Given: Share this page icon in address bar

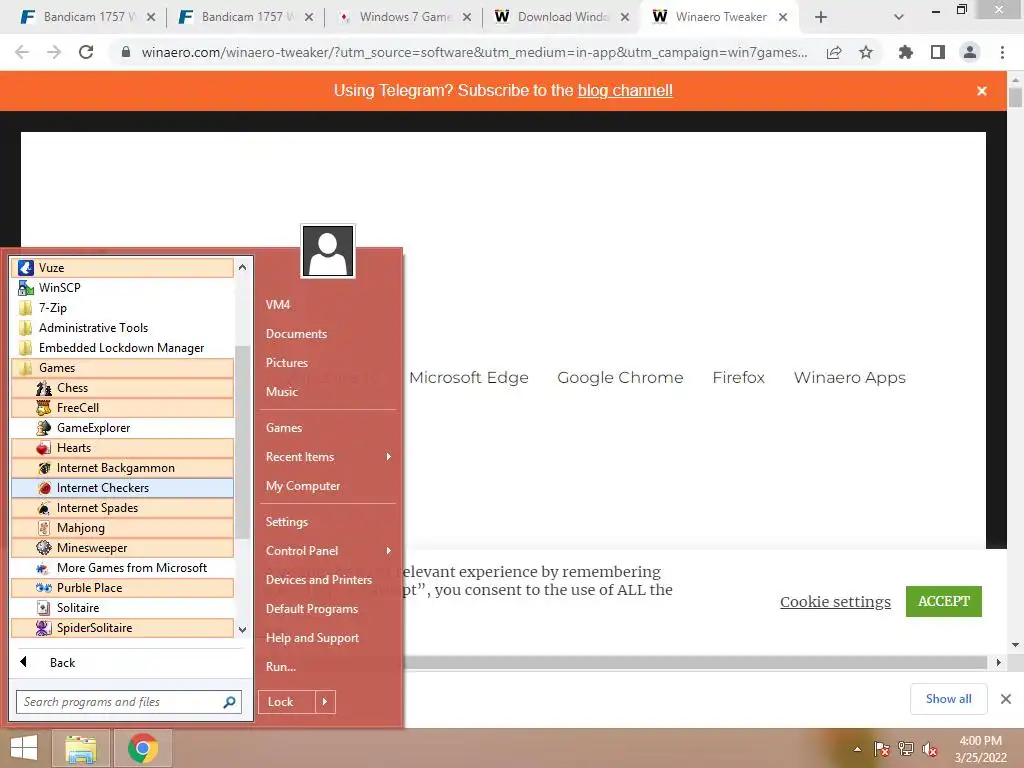Looking at the screenshot, I should click(x=834, y=52).
